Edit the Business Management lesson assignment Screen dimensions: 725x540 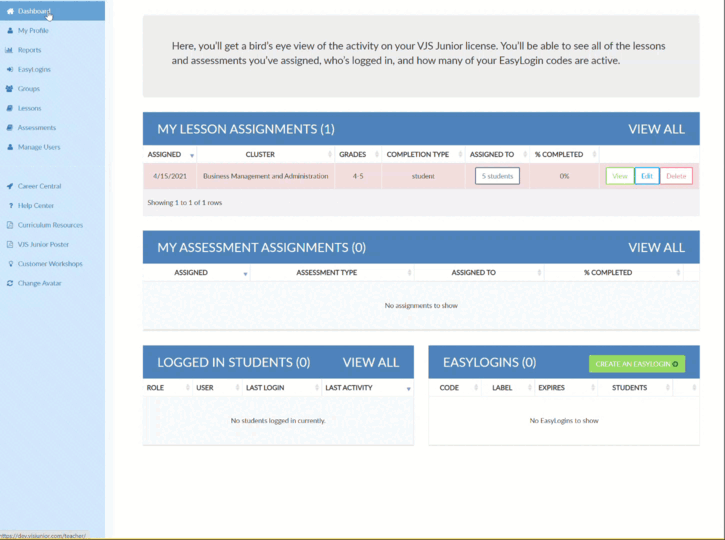point(646,176)
